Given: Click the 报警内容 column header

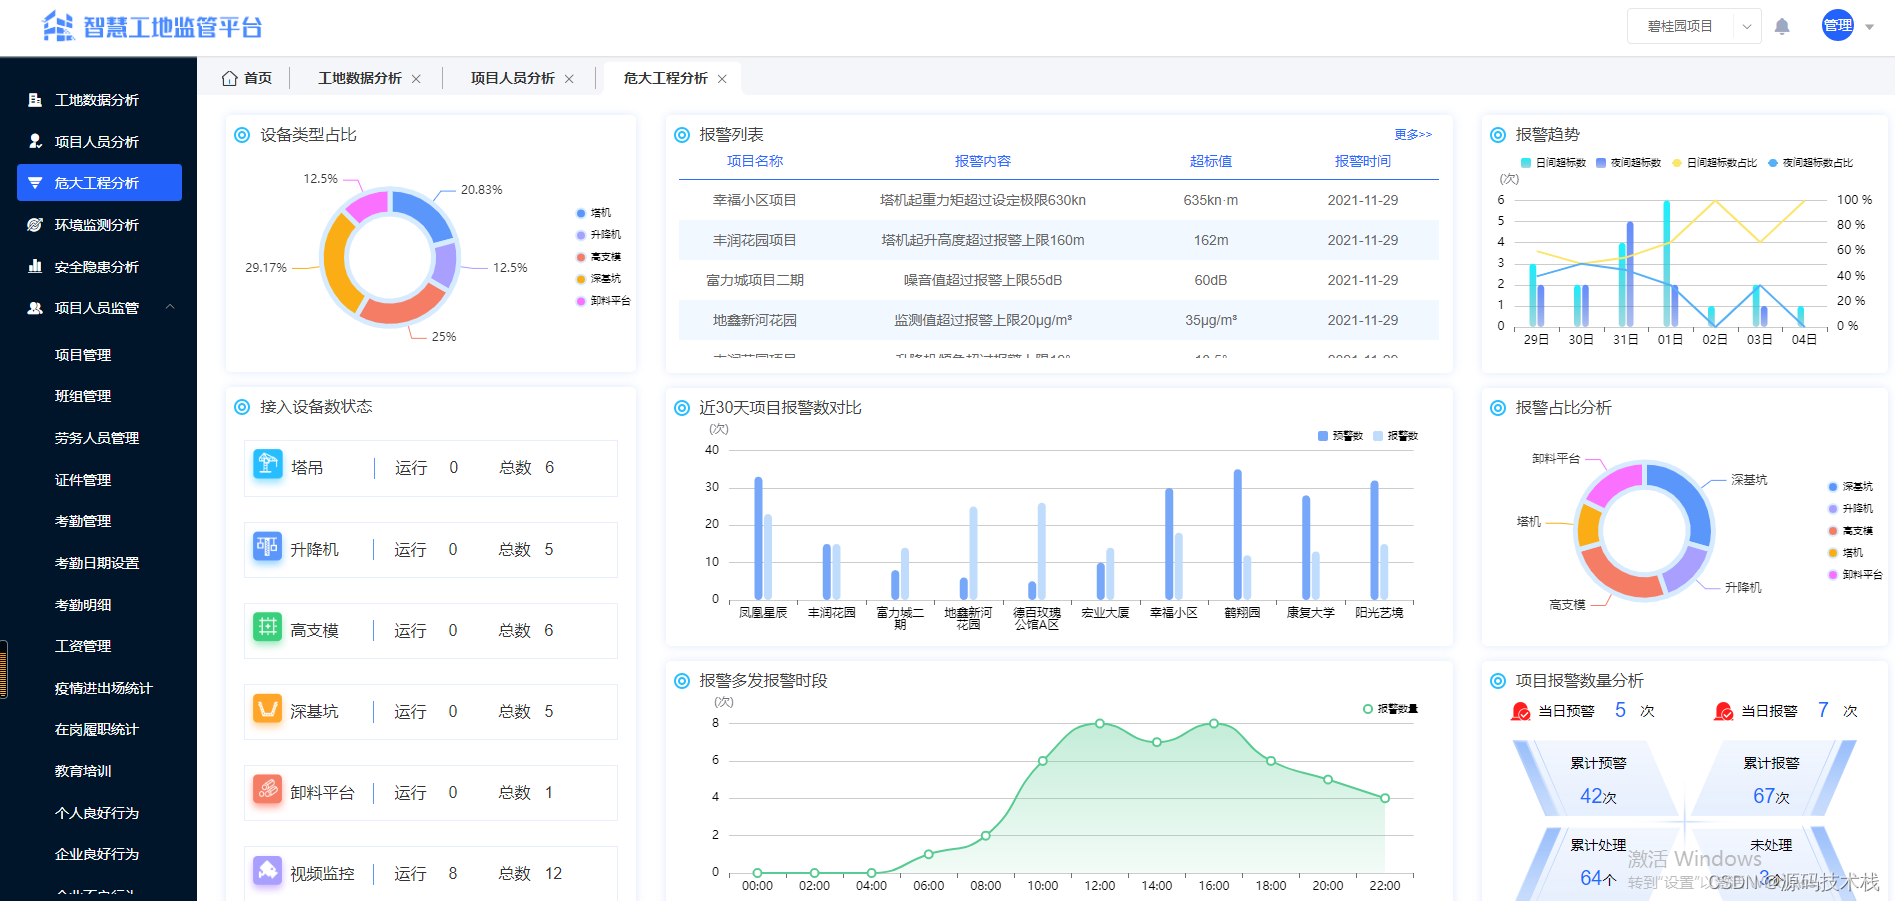Looking at the screenshot, I should 983,161.
